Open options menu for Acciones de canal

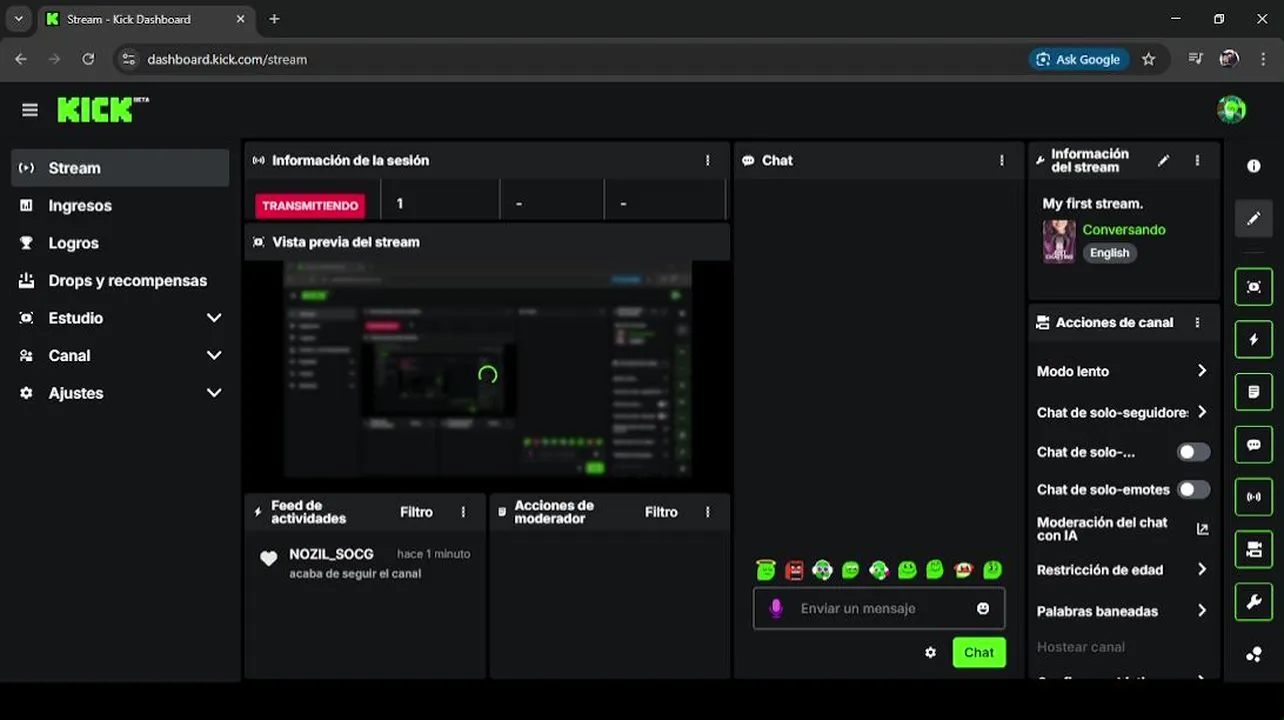[1197, 323]
